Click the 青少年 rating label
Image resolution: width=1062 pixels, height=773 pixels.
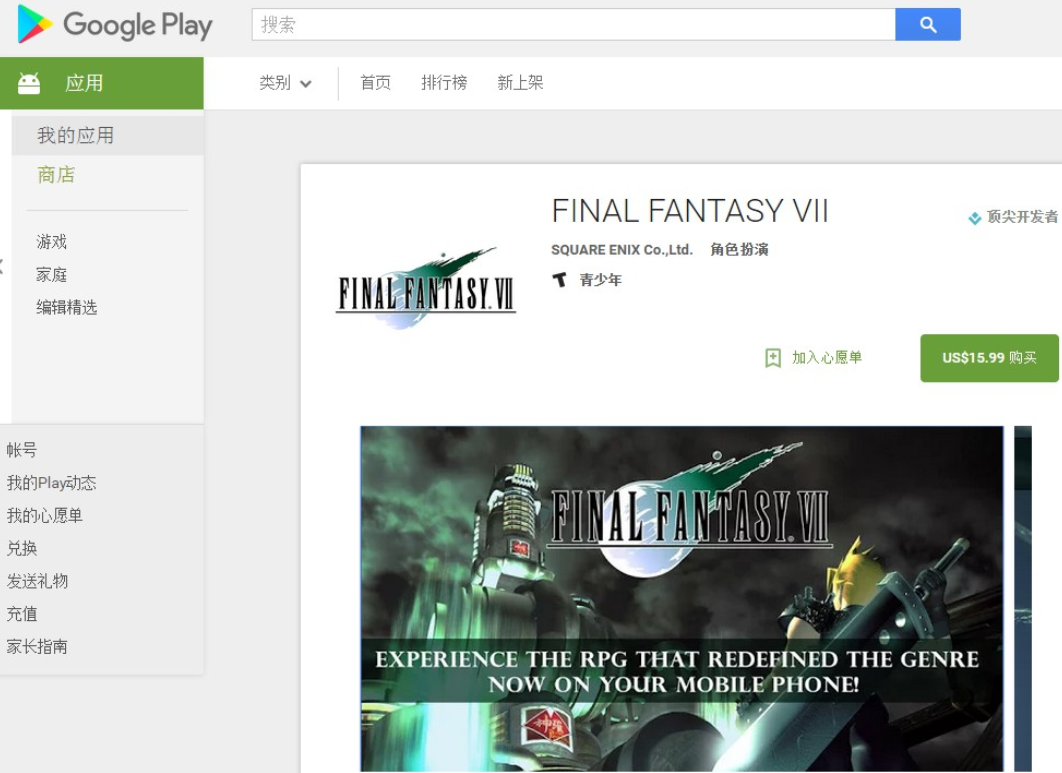[600, 280]
